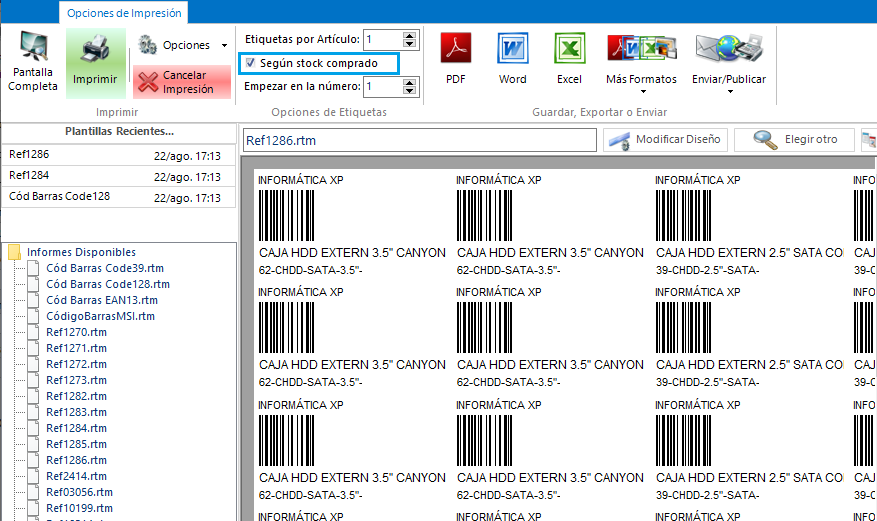The height and width of the screenshot is (521, 877).
Task: Click the Informes Disponibles folder icon
Action: 15,252
